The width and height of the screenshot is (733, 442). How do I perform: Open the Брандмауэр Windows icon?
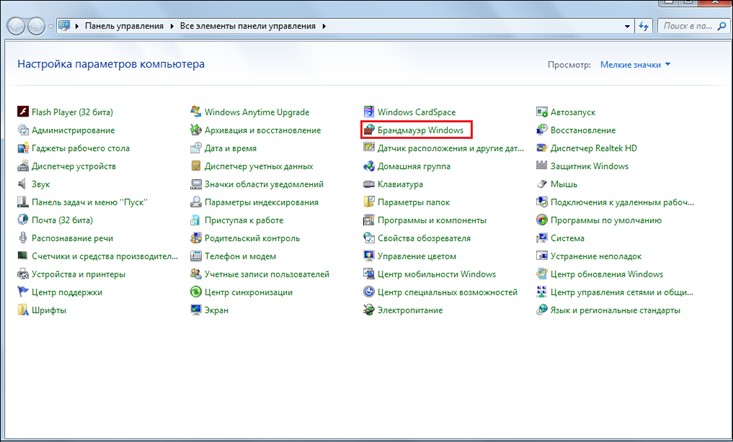(369, 130)
